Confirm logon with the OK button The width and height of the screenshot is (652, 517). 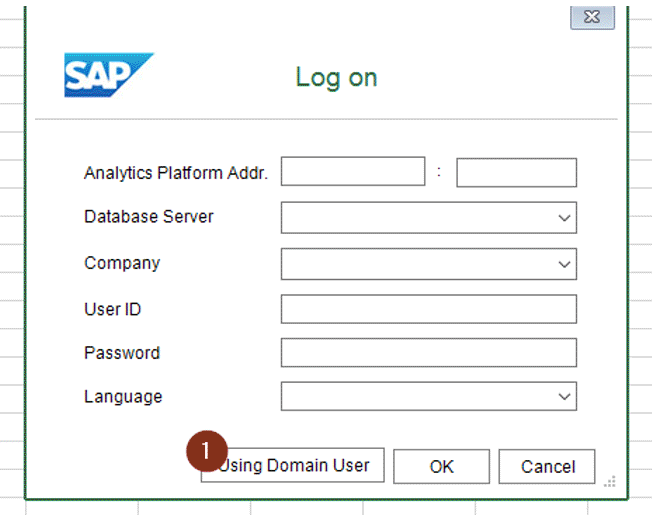[x=442, y=466]
